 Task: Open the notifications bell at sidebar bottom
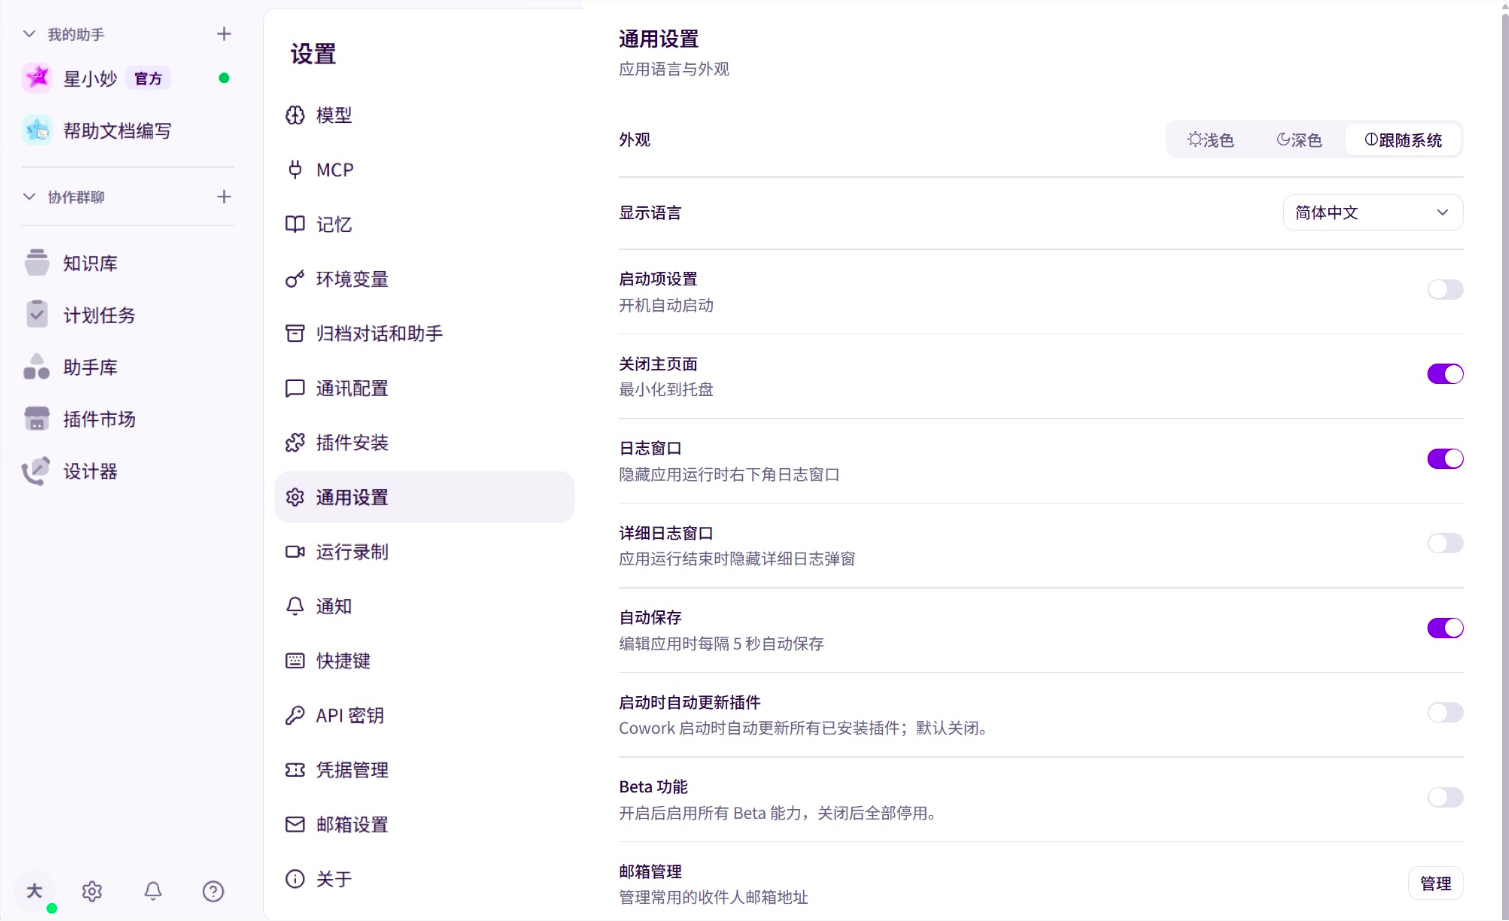coord(153,891)
